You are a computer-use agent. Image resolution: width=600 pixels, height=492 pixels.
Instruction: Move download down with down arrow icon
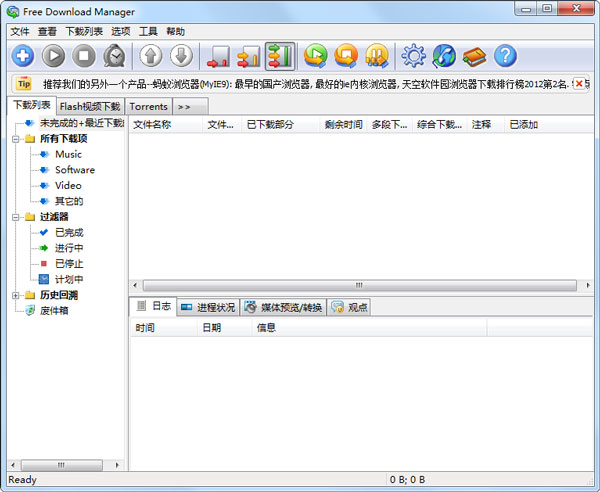click(181, 56)
